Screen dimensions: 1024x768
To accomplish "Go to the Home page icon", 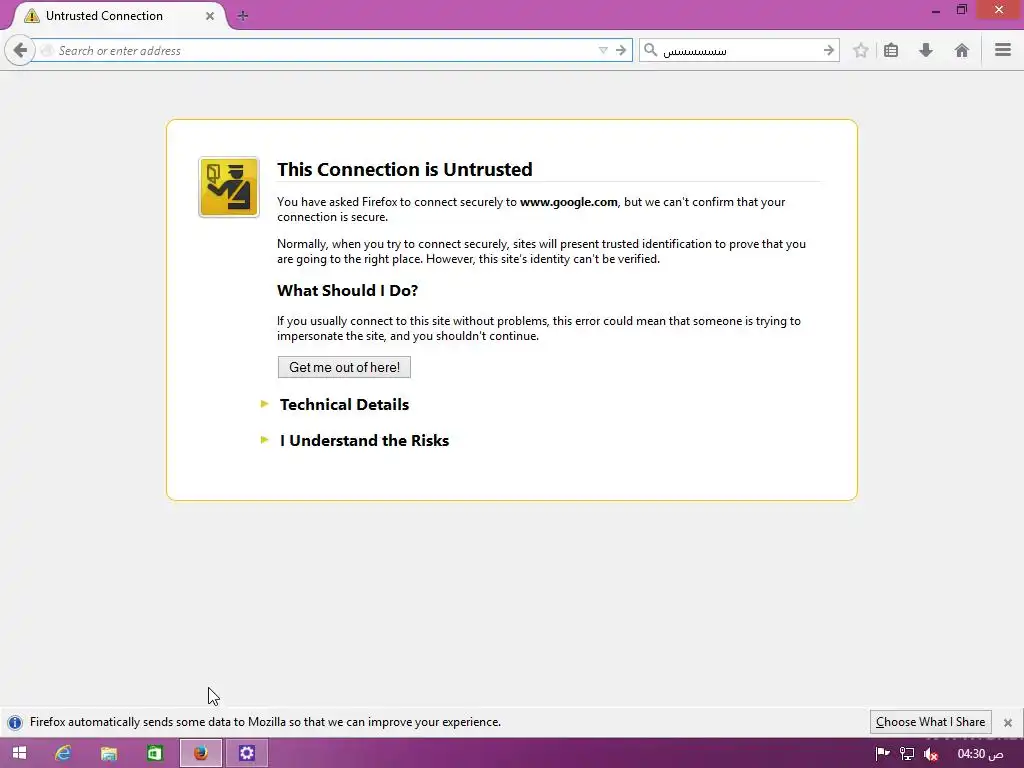I will tap(961, 50).
